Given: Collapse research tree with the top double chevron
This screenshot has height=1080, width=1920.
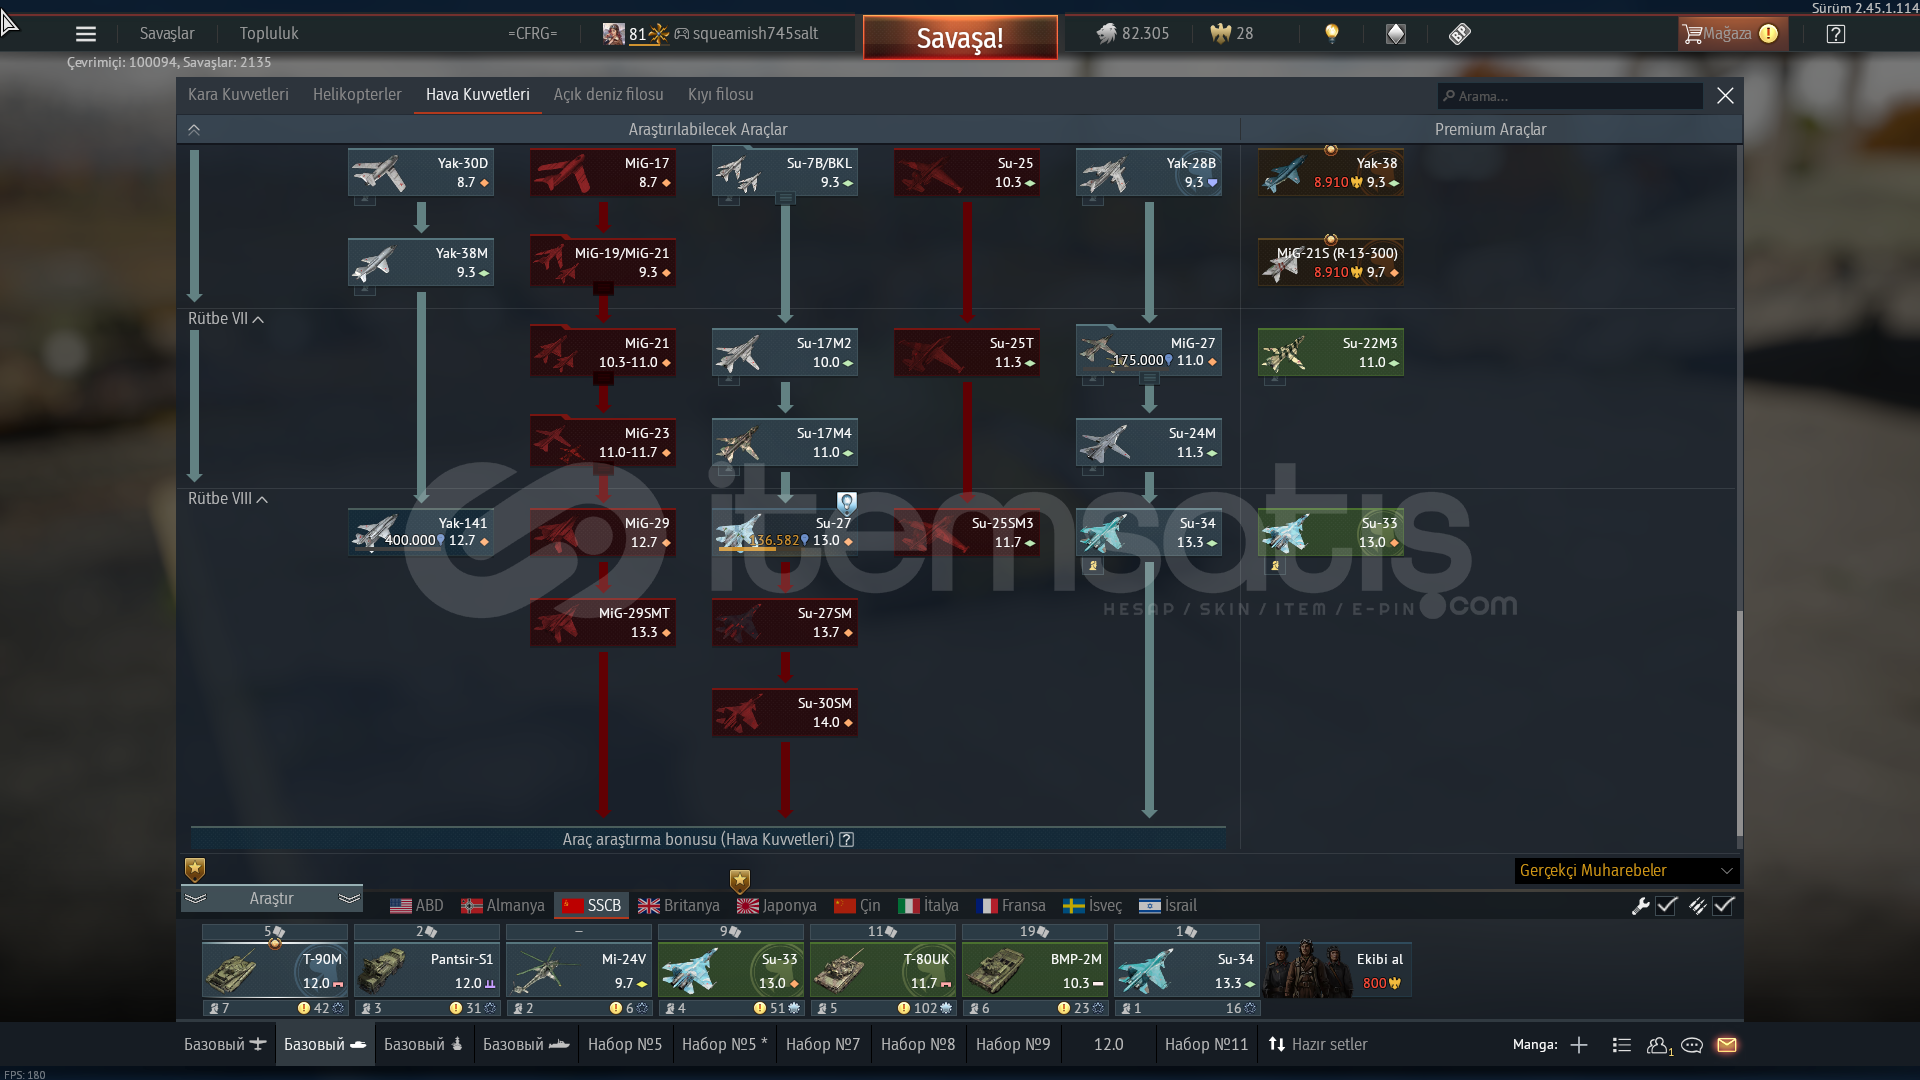Looking at the screenshot, I should (194, 130).
